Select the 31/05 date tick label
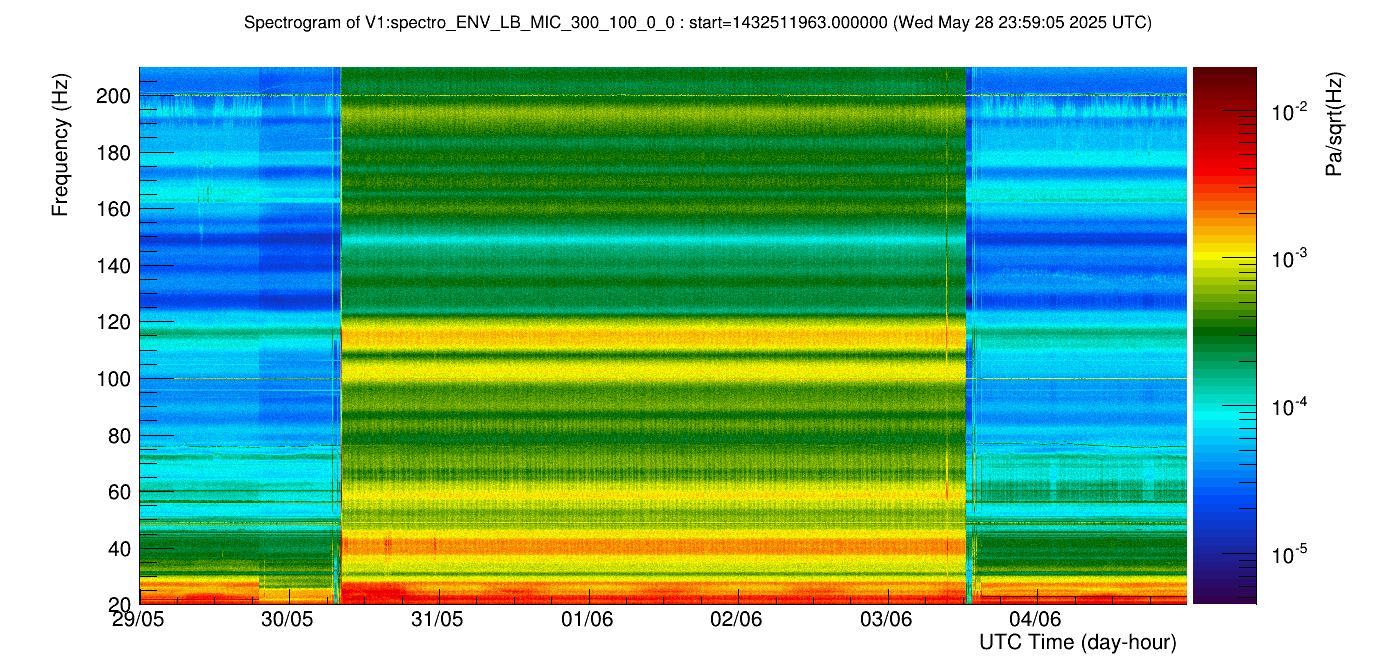Viewport: 1396px width, 672px height. click(437, 619)
